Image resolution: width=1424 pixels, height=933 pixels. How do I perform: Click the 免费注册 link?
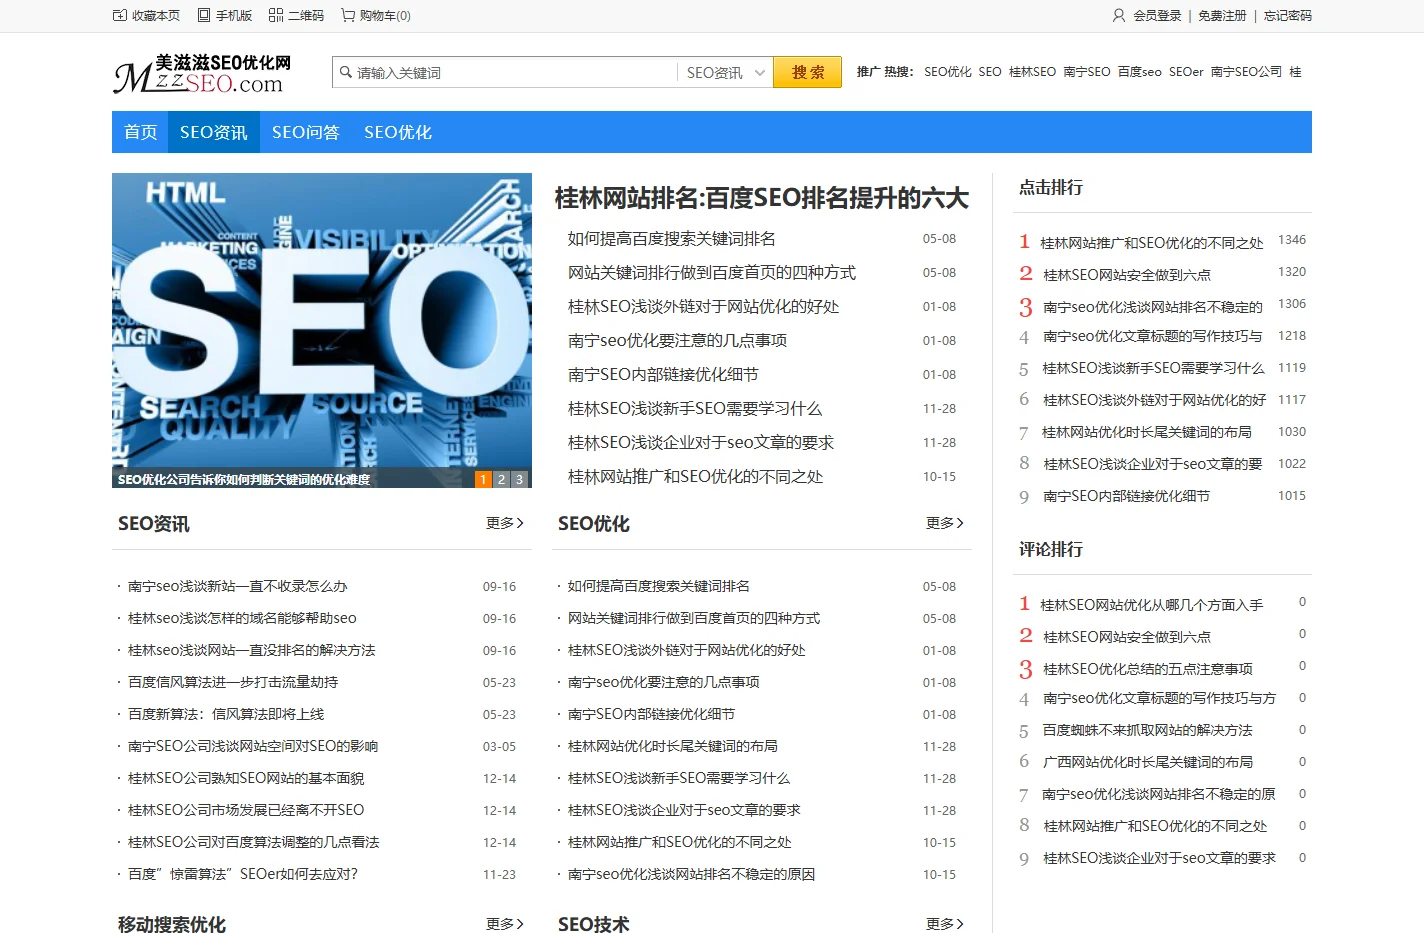tap(1222, 15)
